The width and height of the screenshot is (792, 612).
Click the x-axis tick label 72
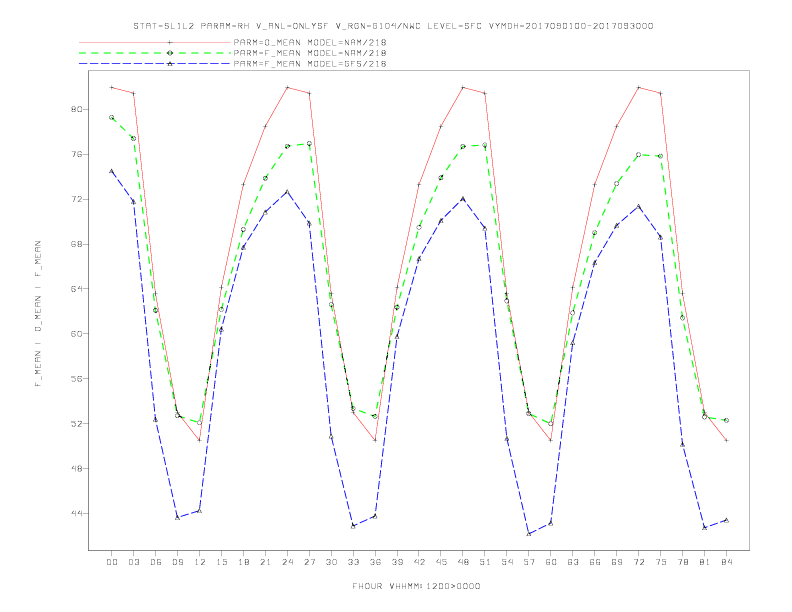[x=638, y=562]
